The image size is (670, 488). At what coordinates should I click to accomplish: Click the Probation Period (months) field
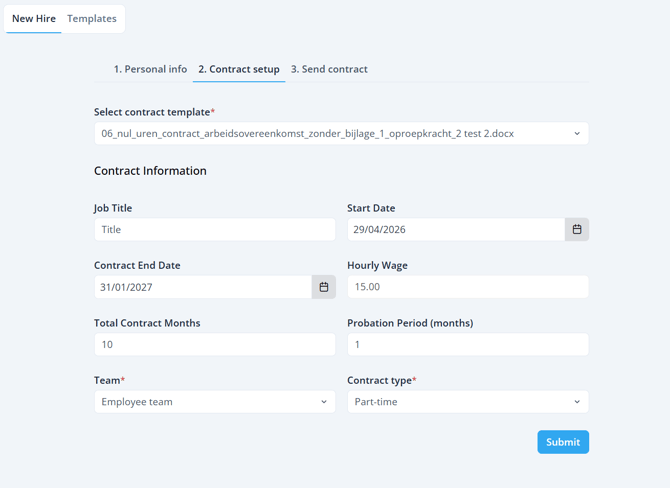(x=468, y=344)
